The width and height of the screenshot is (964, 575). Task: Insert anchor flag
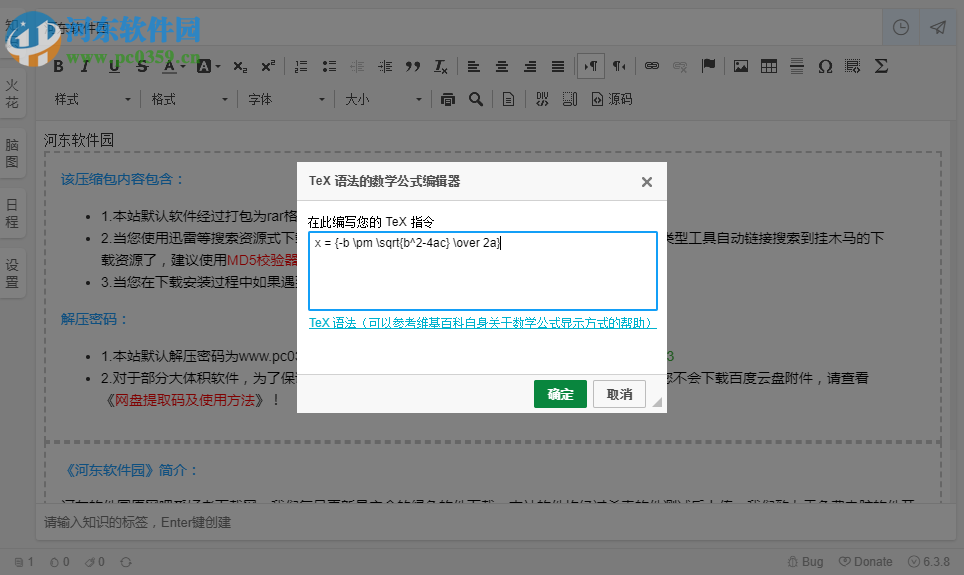(708, 66)
